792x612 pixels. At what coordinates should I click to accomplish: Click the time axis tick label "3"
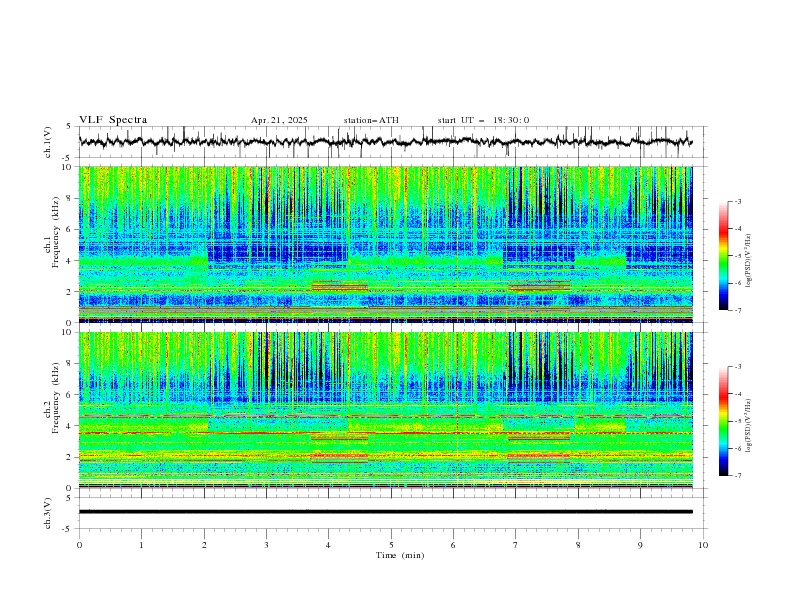pyautogui.click(x=266, y=545)
